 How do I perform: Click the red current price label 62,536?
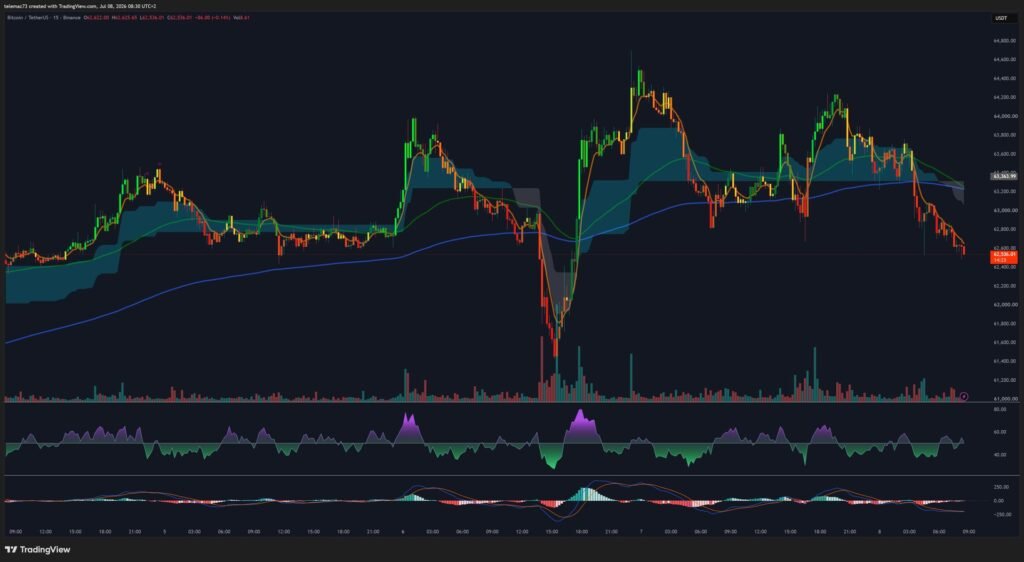pyautogui.click(x=1003, y=257)
